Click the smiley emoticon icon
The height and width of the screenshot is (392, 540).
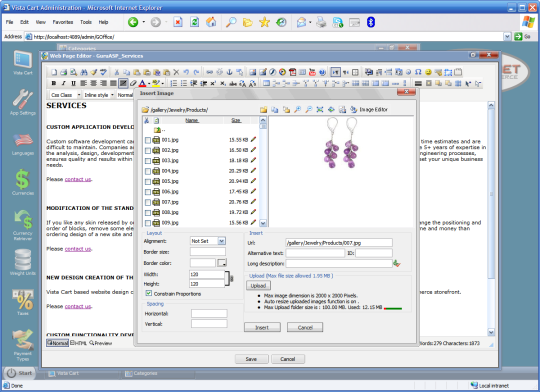click(x=428, y=72)
